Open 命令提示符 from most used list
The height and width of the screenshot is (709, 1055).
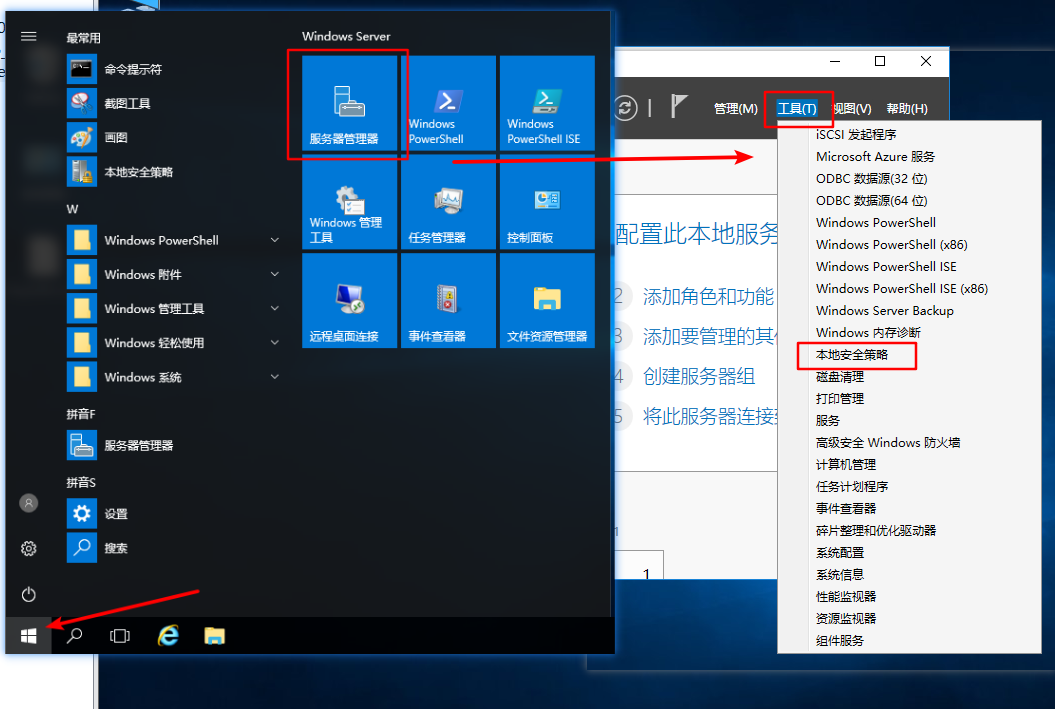click(x=174, y=69)
